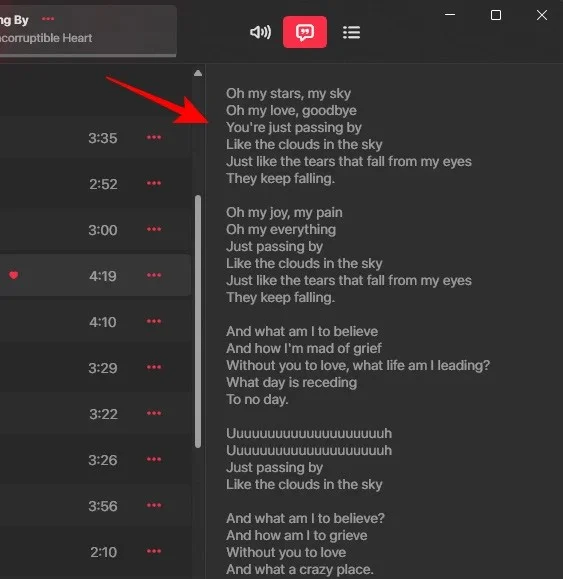The width and height of the screenshot is (563, 579).
Task: Select the track with duration 3:00
Action: coord(95,230)
